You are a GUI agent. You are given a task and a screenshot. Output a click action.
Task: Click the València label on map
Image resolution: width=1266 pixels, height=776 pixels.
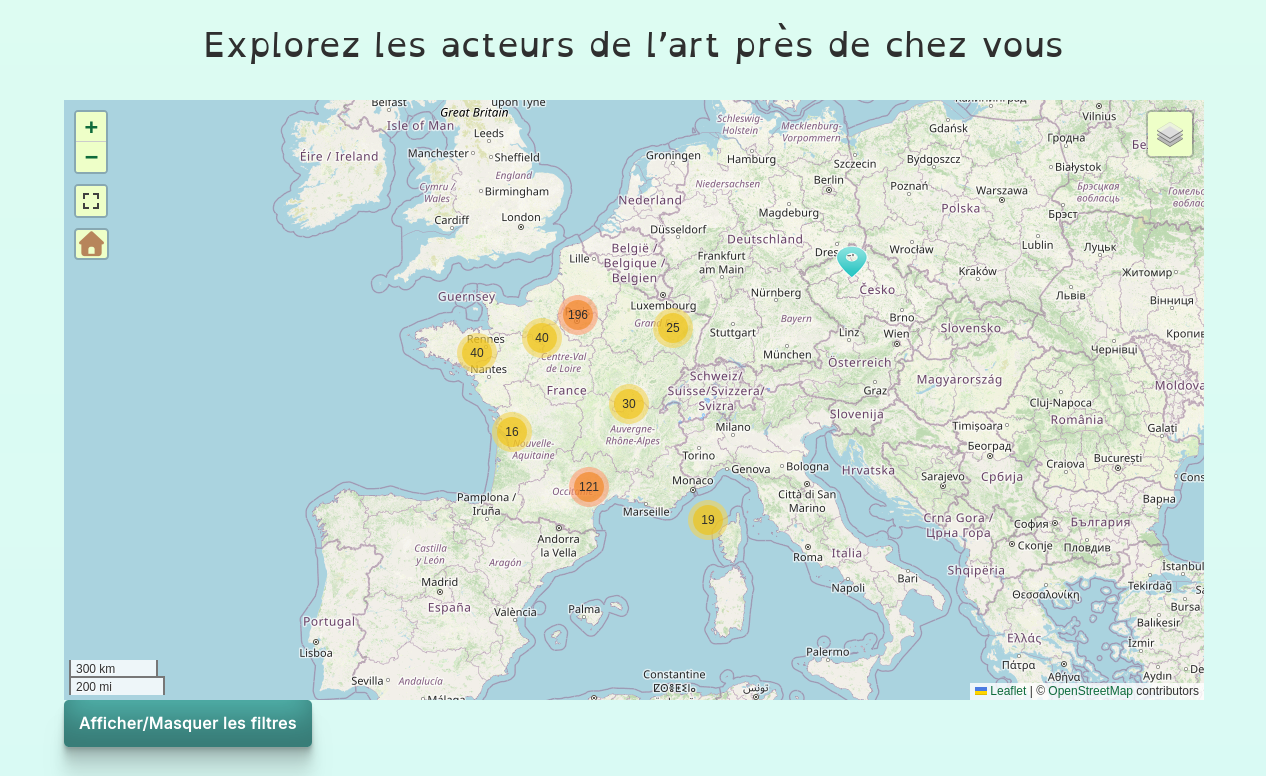click(x=516, y=612)
